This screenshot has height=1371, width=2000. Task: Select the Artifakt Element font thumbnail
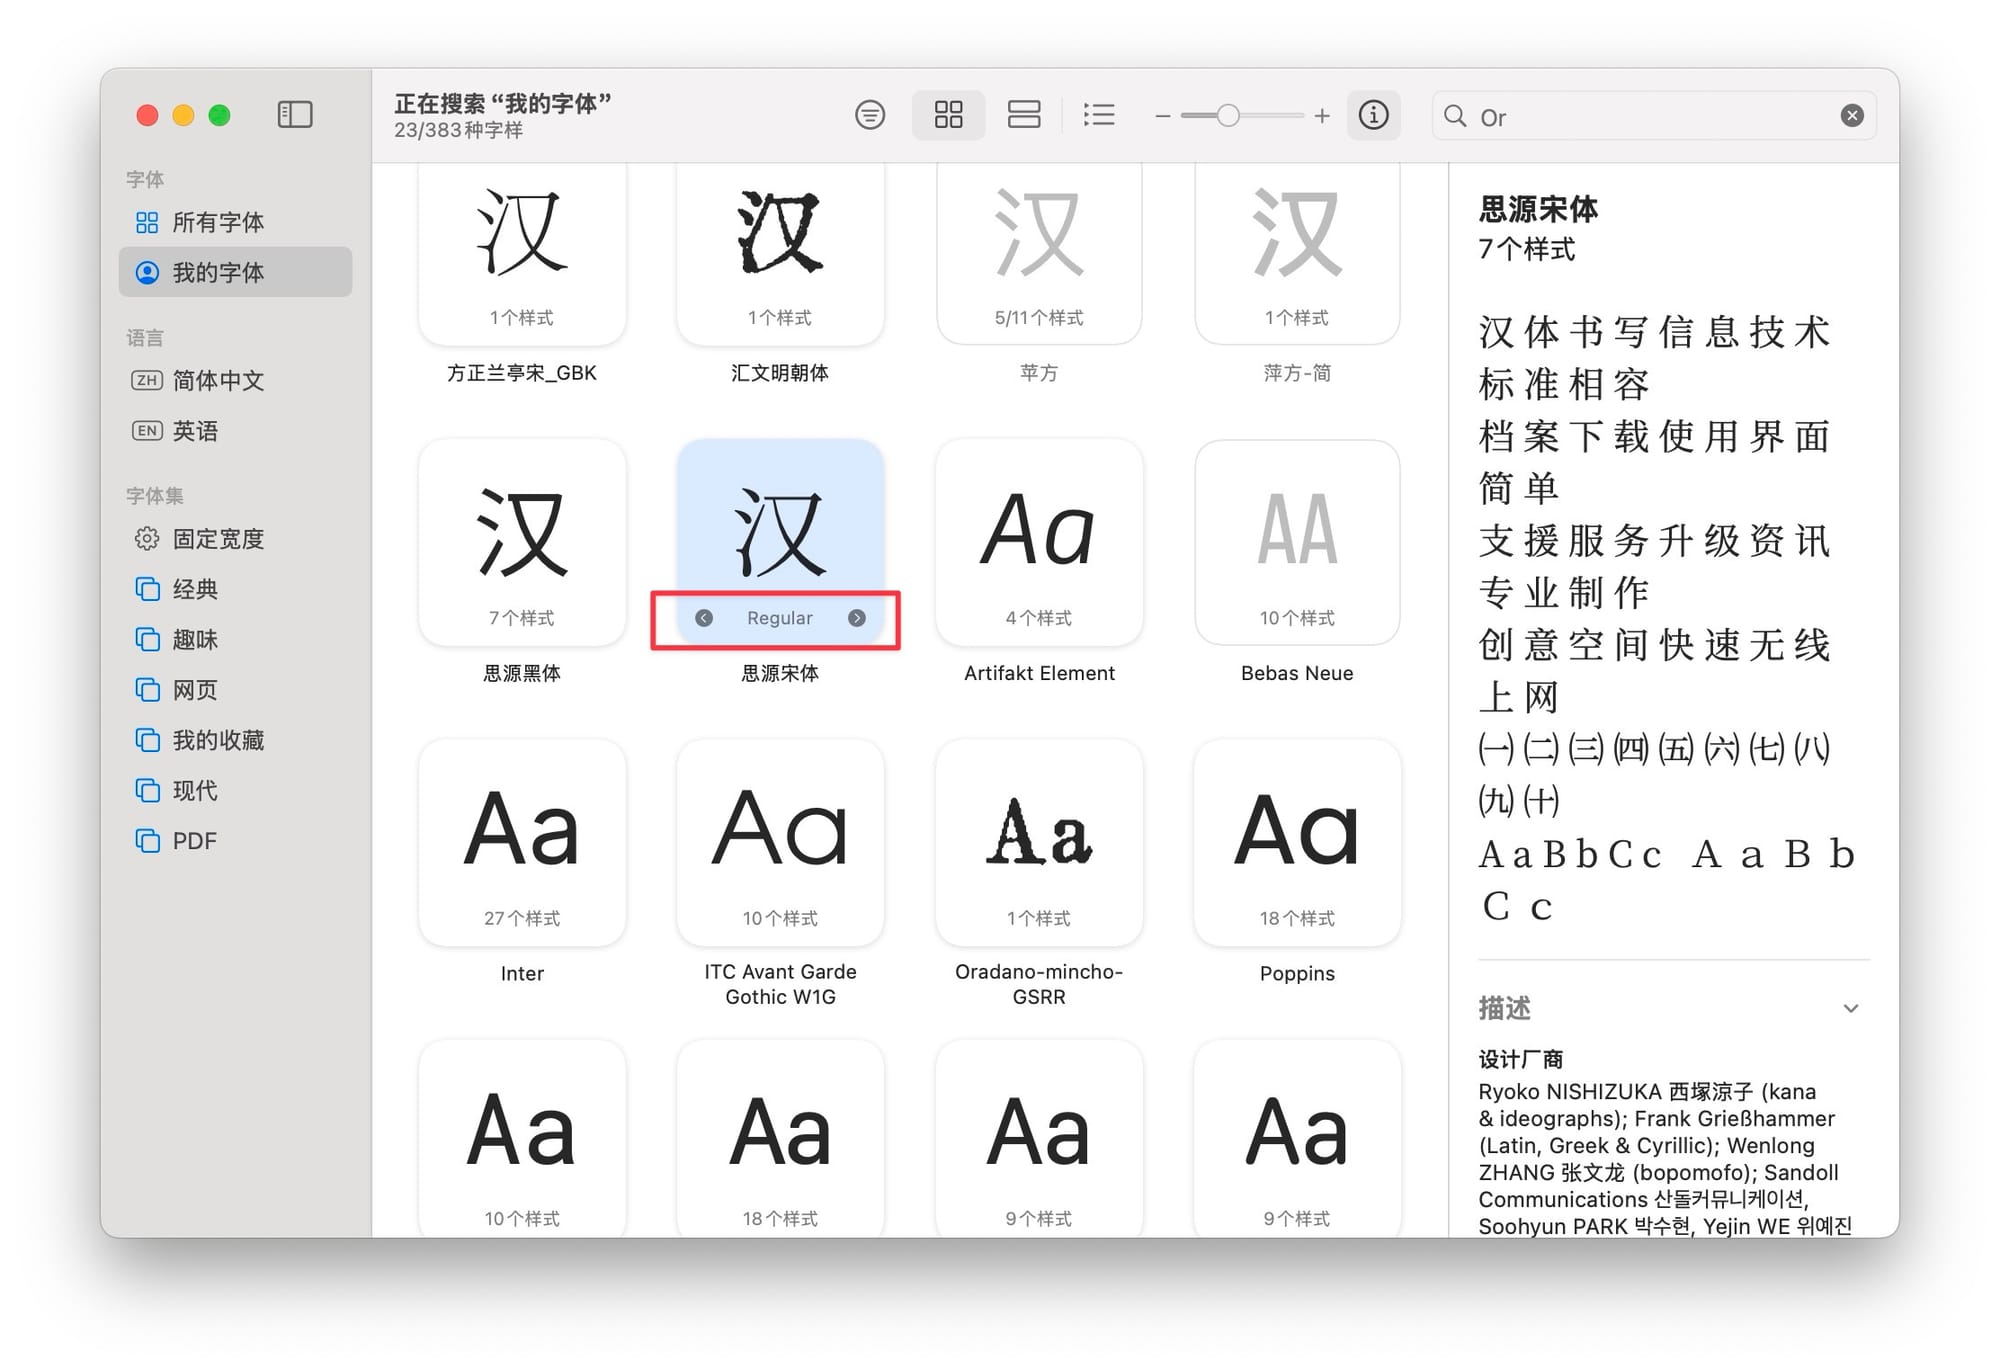pyautogui.click(x=1039, y=543)
